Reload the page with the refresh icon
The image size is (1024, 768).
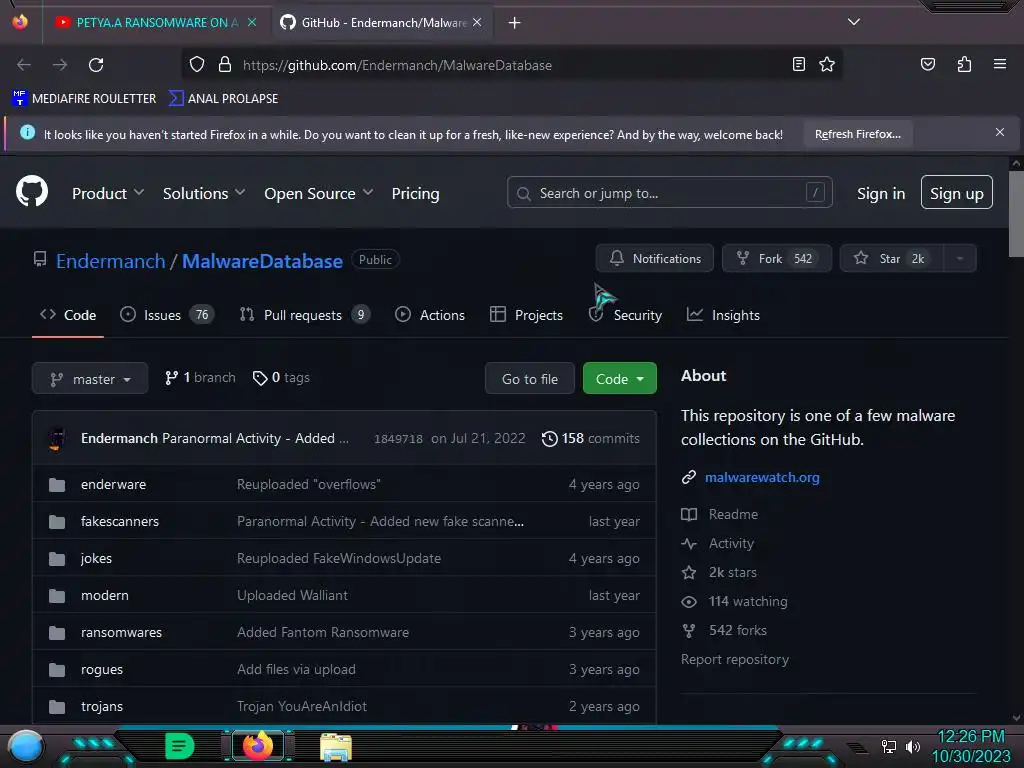click(96, 65)
